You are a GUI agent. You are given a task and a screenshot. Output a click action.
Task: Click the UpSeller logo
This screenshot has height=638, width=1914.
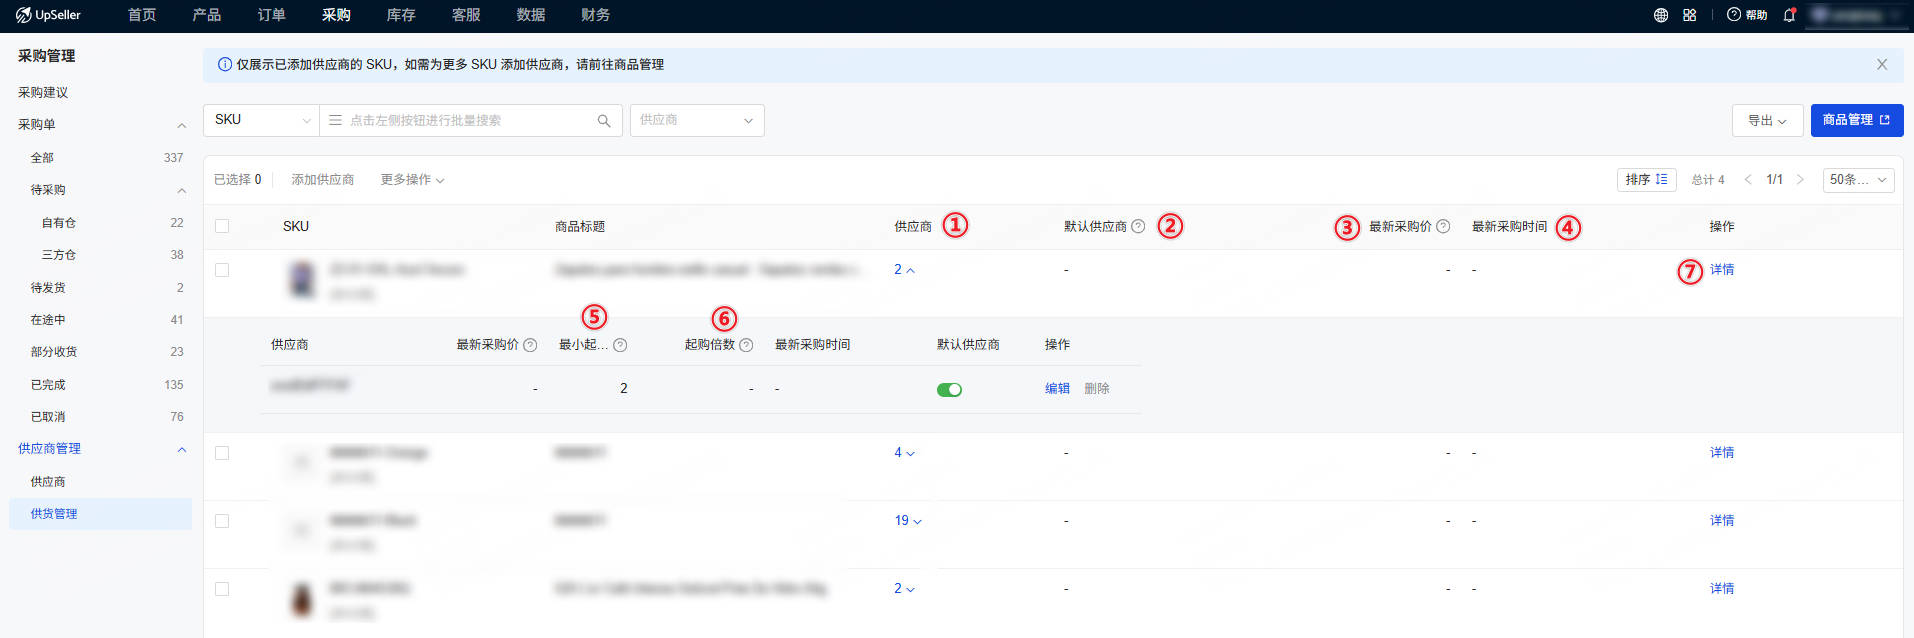(x=48, y=15)
